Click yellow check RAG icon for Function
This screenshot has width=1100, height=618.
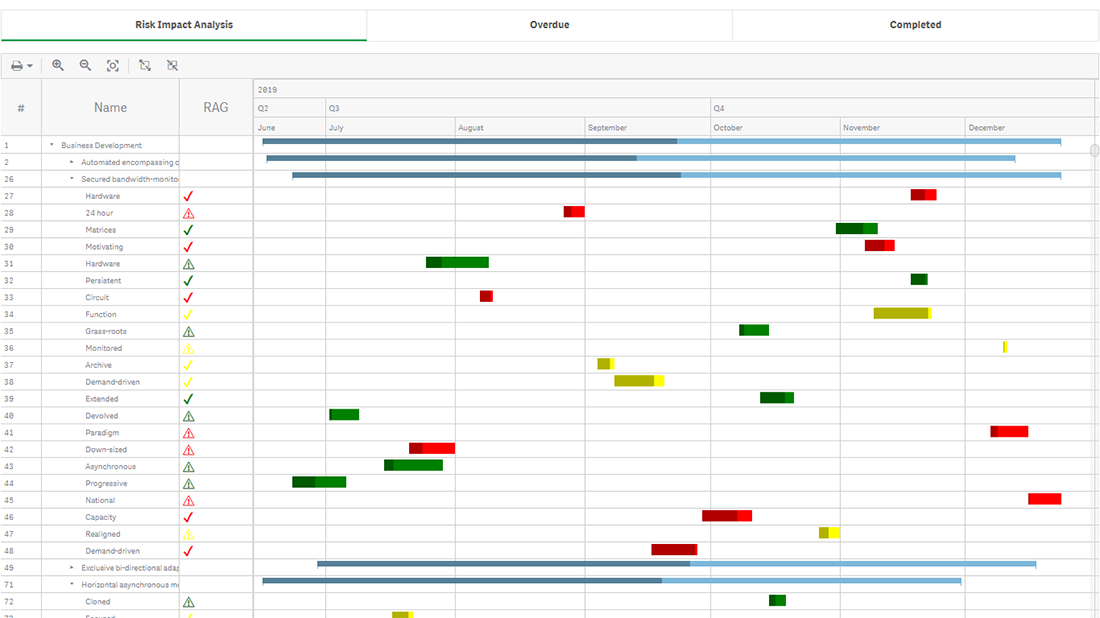click(x=188, y=315)
